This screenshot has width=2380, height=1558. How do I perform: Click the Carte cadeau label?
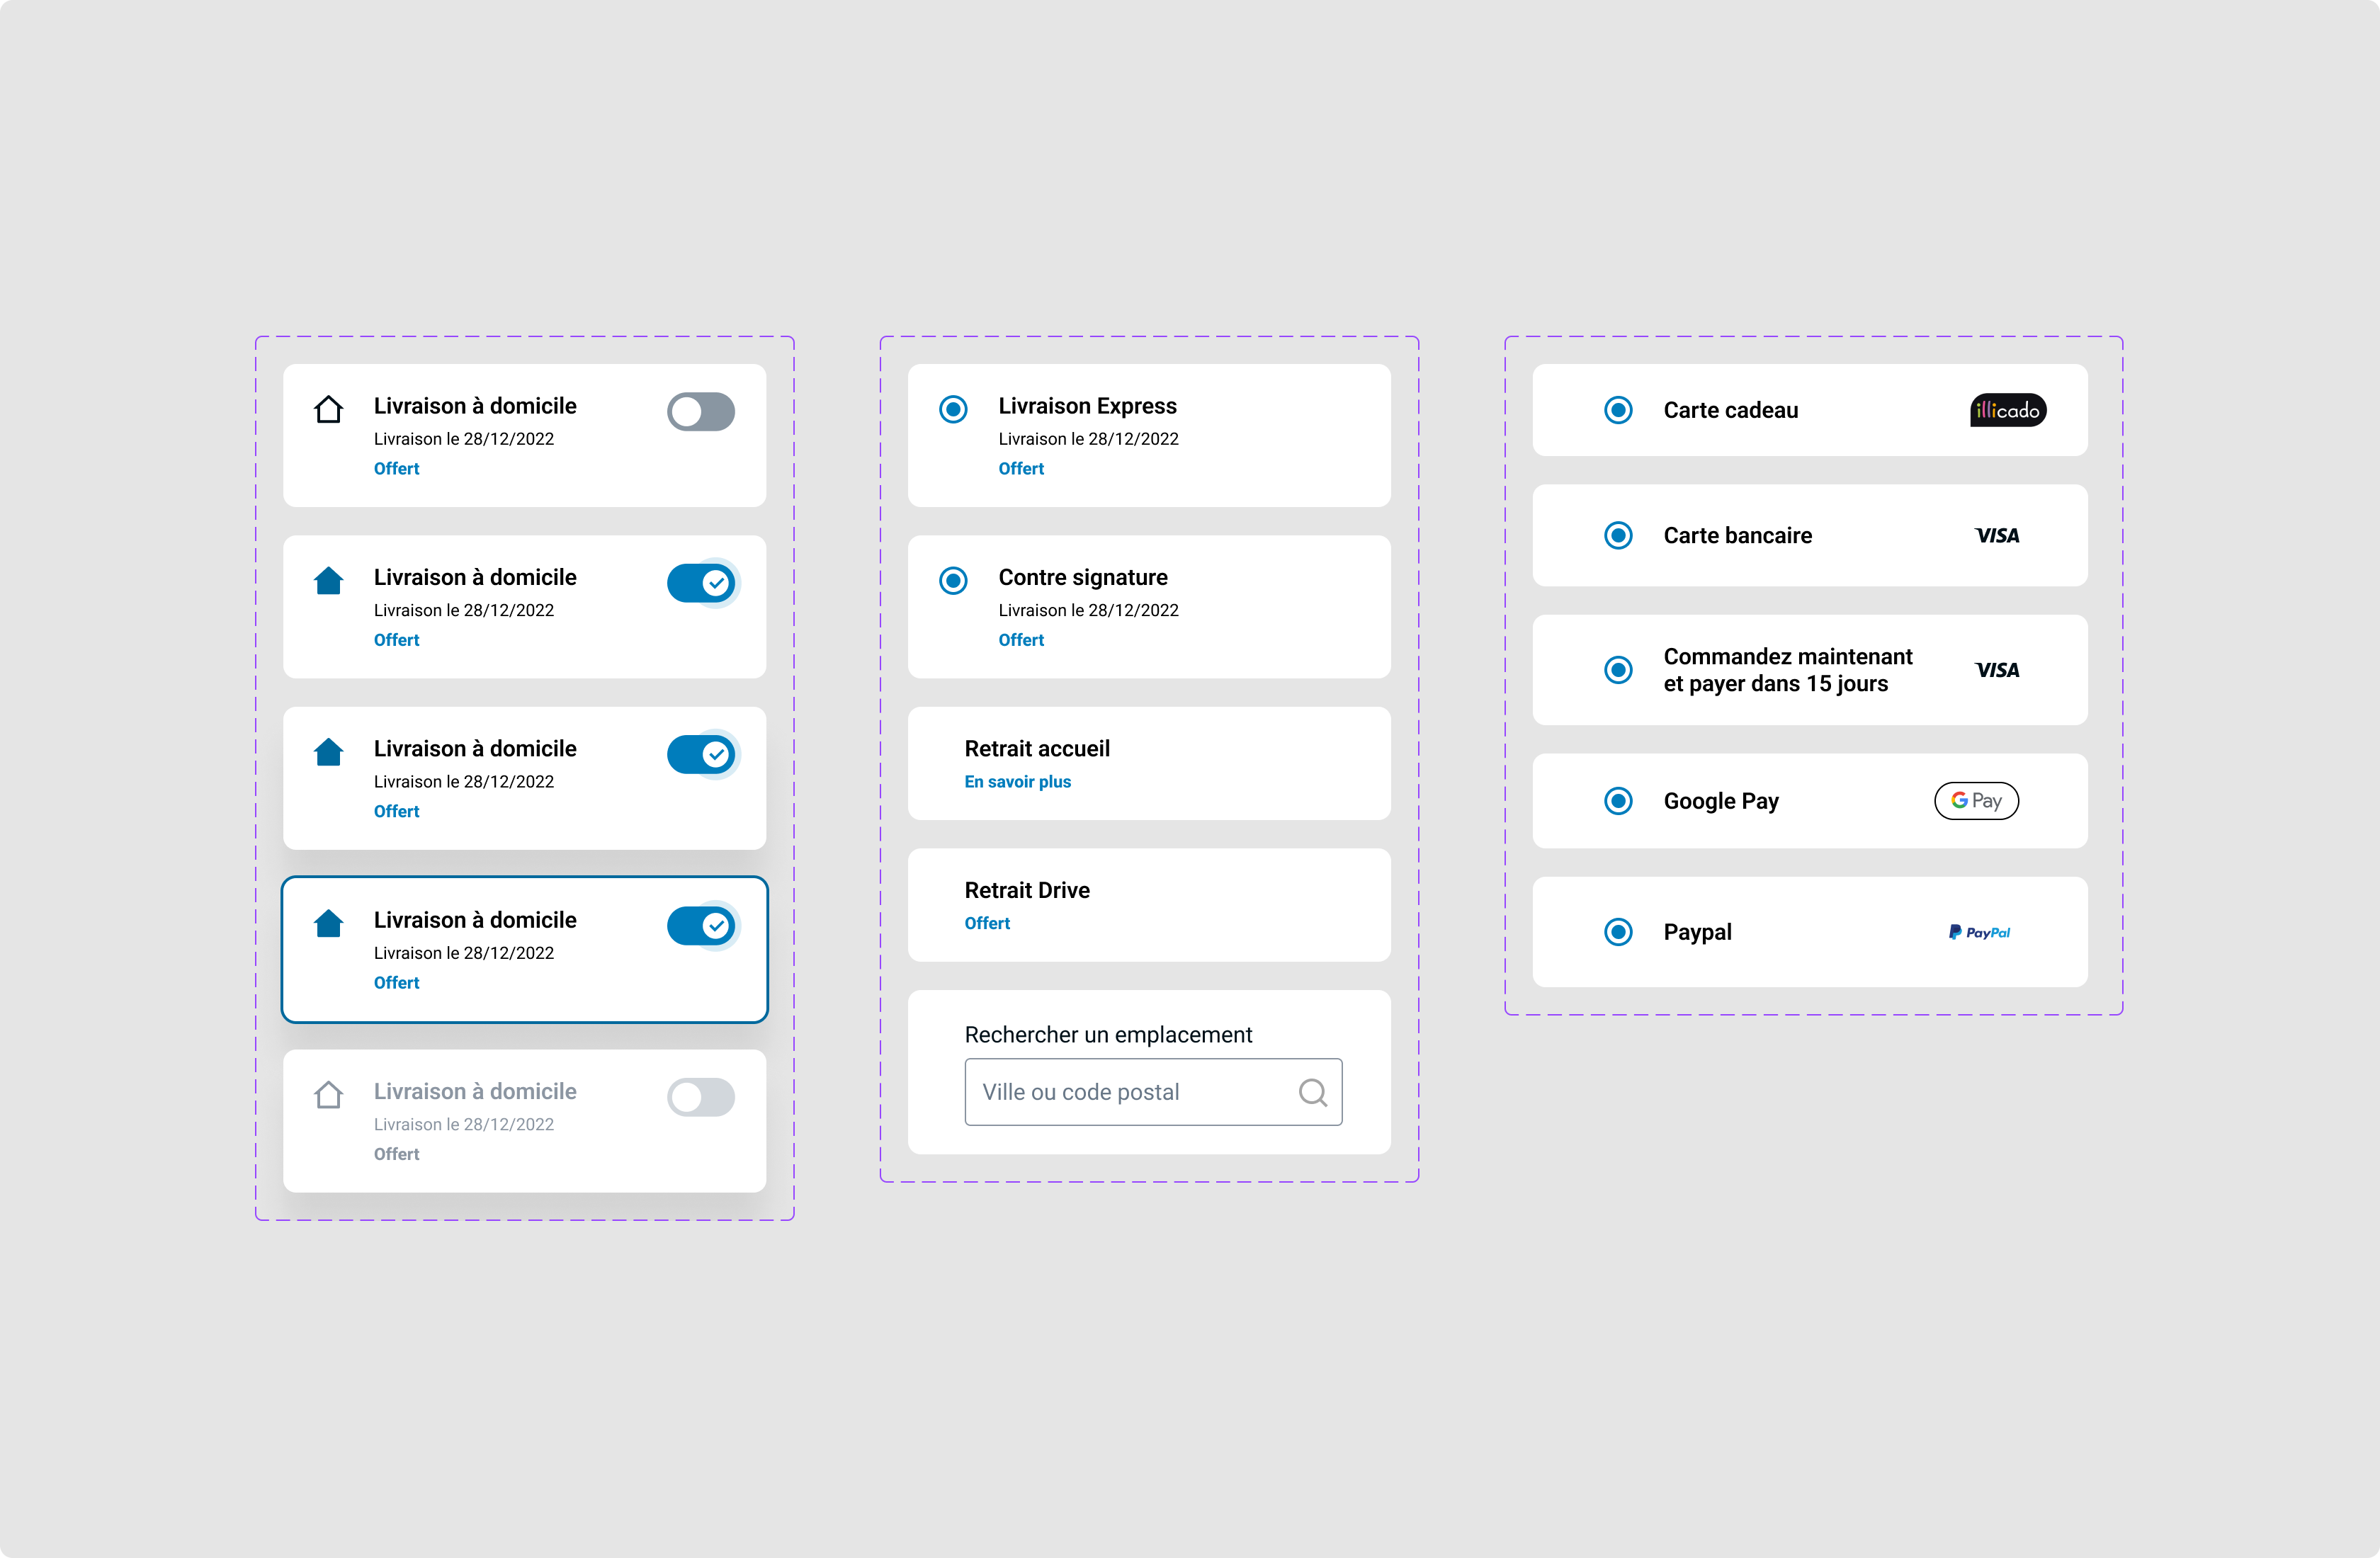(x=1730, y=410)
